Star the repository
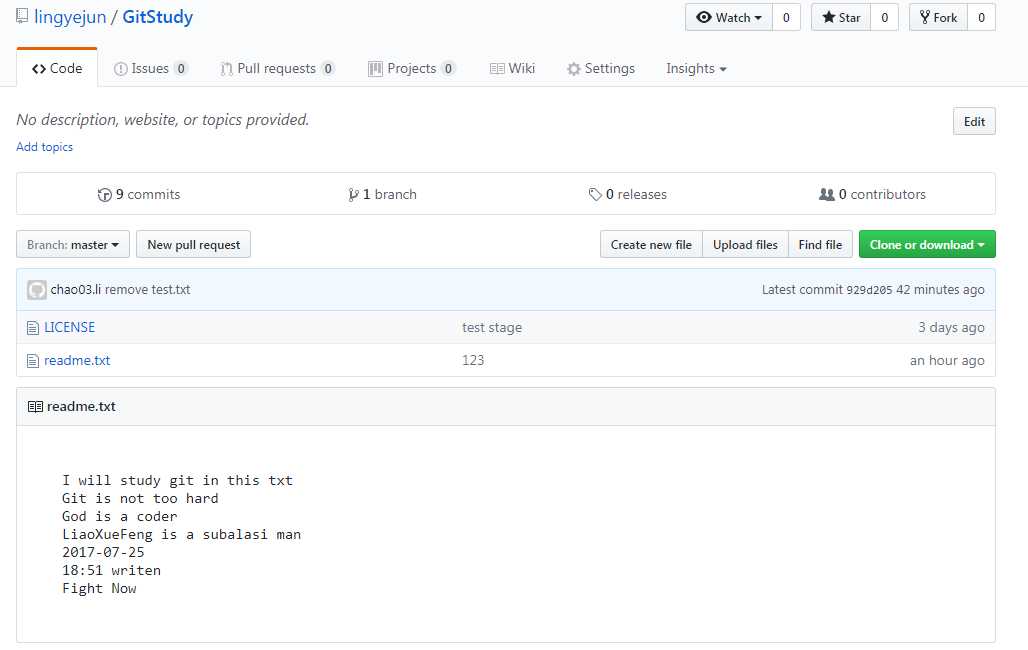1028x650 pixels. tap(841, 18)
